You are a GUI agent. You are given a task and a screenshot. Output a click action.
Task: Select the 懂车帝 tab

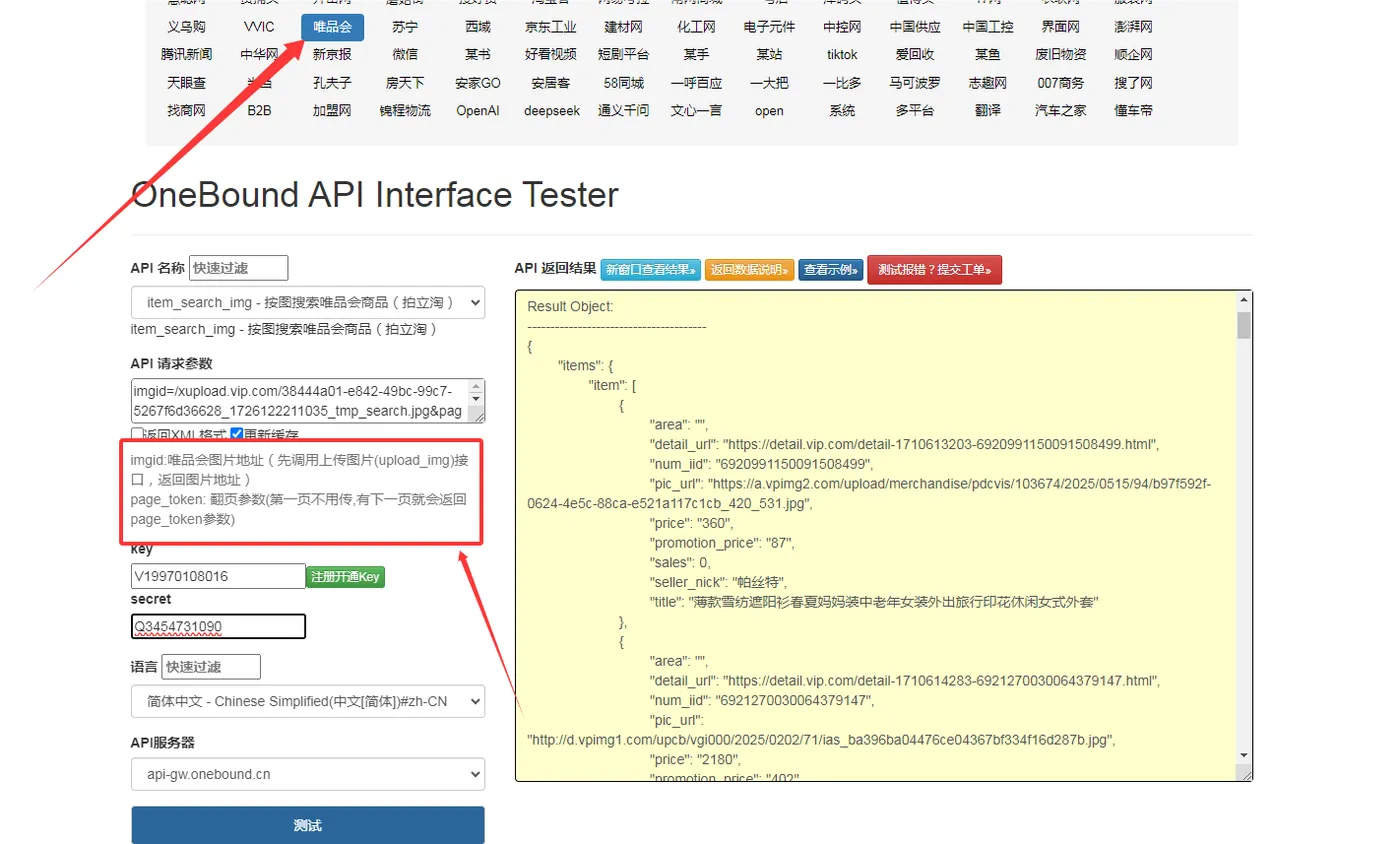pyautogui.click(x=1133, y=111)
